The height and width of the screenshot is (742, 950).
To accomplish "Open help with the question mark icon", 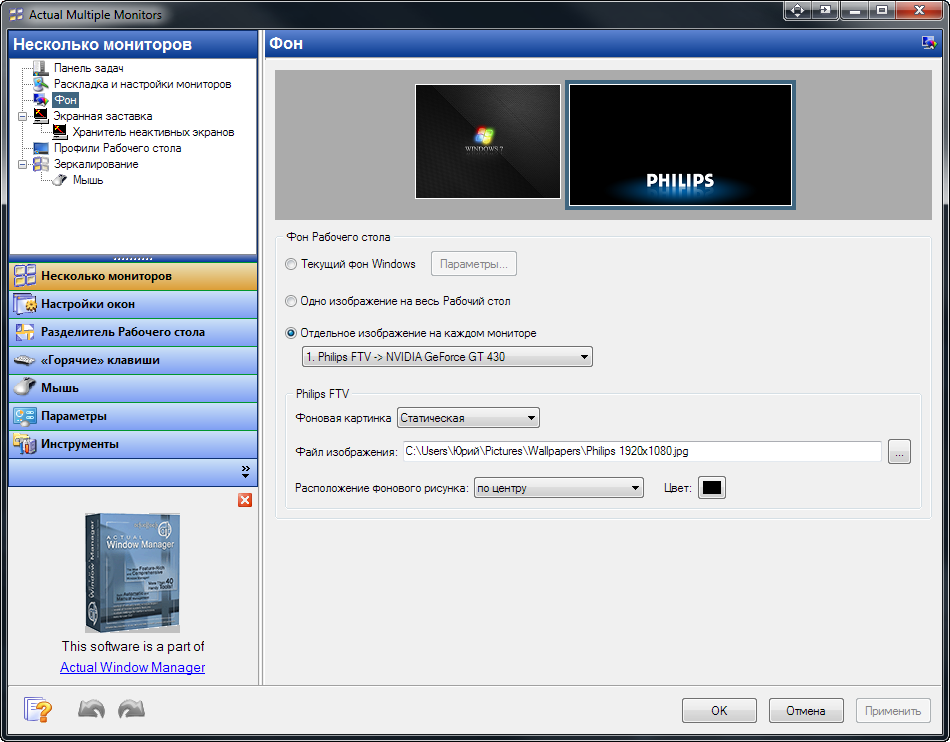I will click(x=38, y=709).
